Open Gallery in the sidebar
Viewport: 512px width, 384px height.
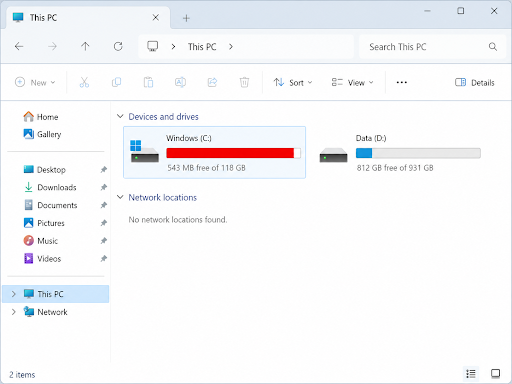[42, 134]
